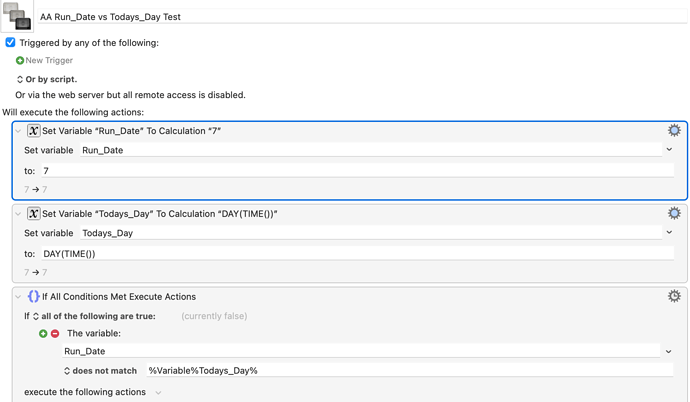This screenshot has height=402, width=690.
Task: Open the 'Or by script' popup
Action: 47,79
